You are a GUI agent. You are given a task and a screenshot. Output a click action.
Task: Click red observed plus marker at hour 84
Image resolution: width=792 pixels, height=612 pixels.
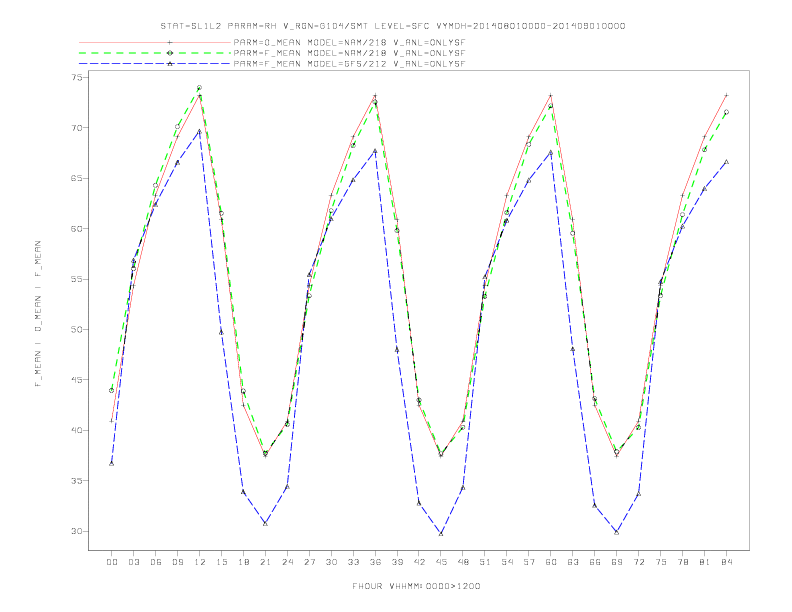(727, 95)
